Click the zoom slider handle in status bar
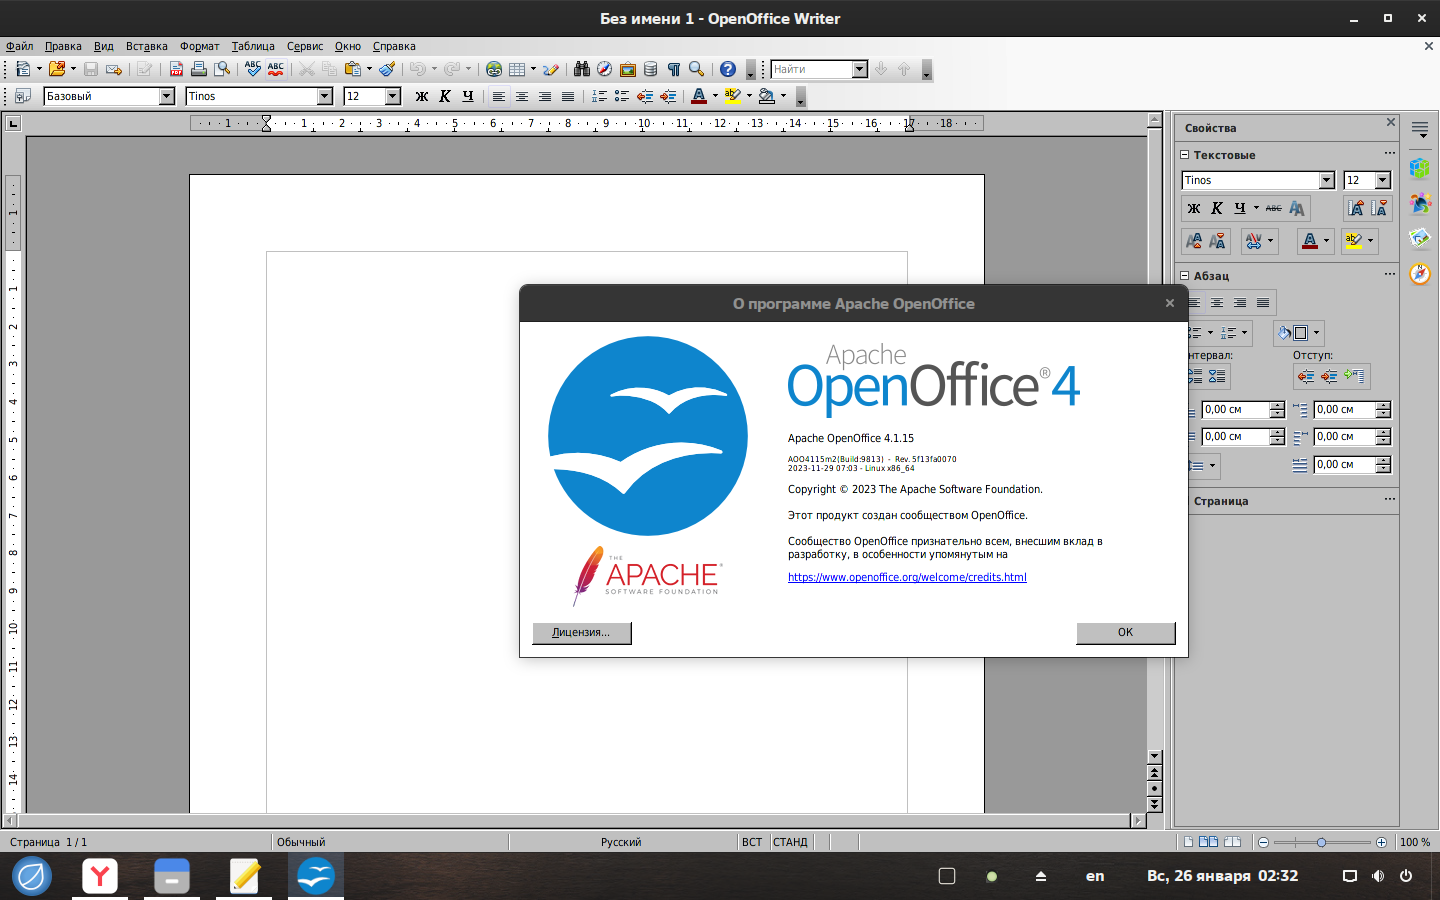The height and width of the screenshot is (900, 1440). [x=1321, y=842]
